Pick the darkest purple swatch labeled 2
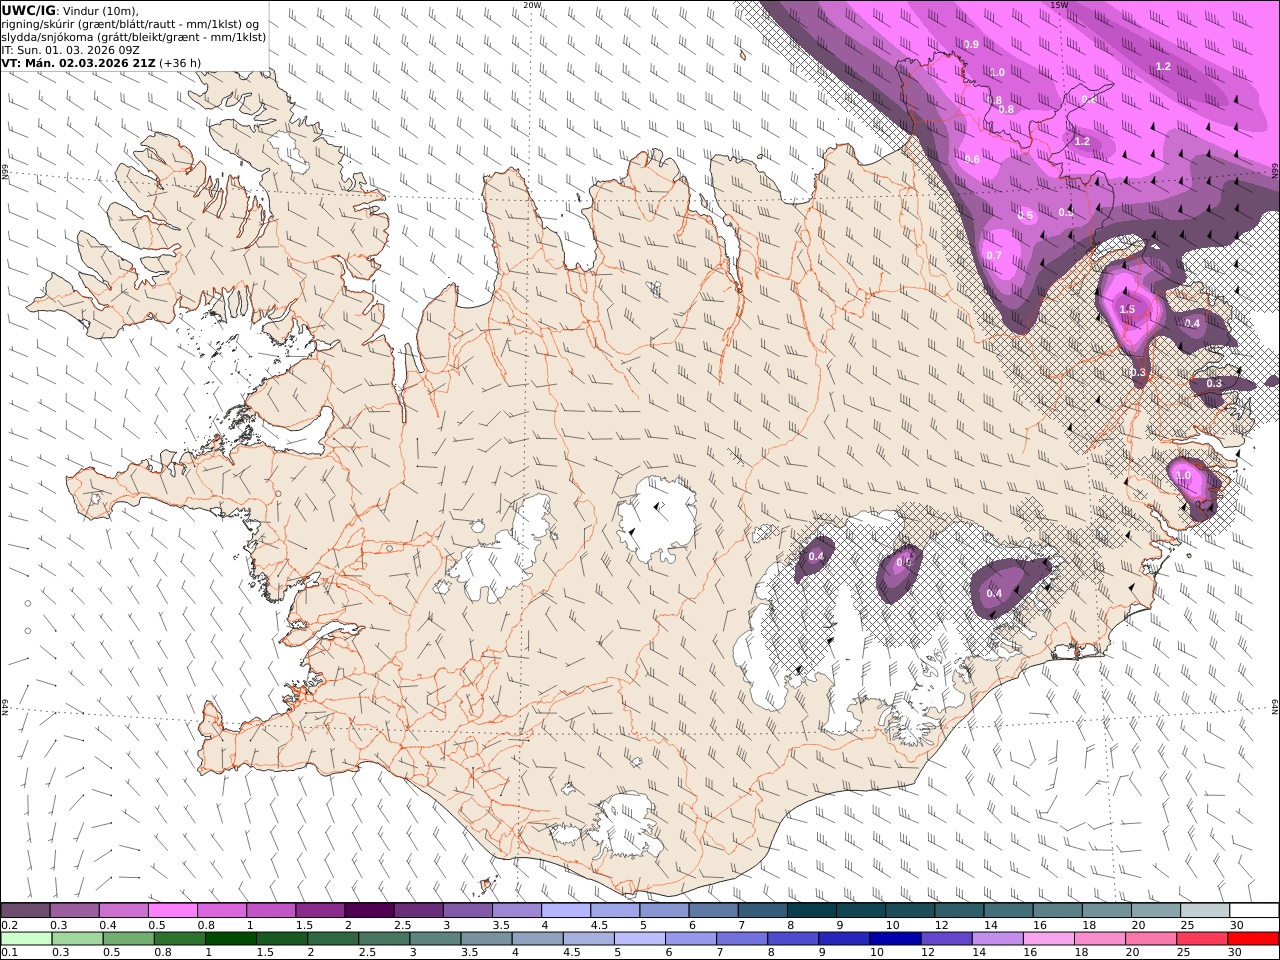Viewport: 1280px width, 960px height. click(x=369, y=911)
